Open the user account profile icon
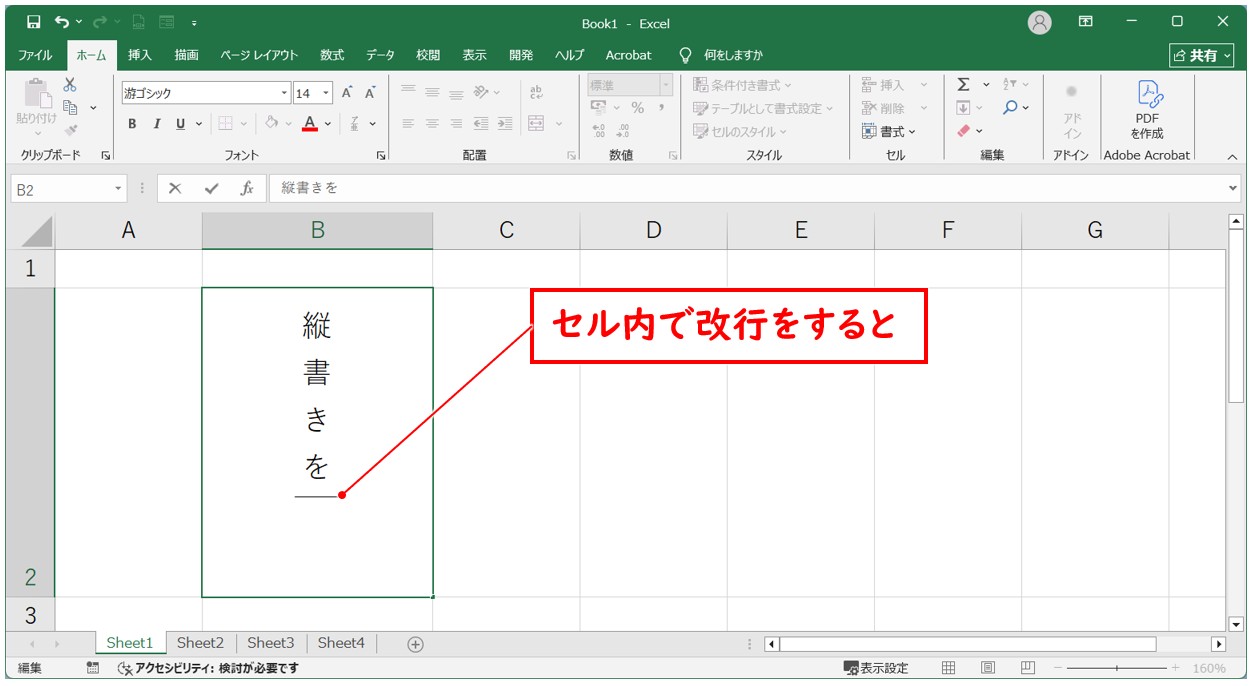Viewport: 1255px width, 686px height. (1040, 22)
